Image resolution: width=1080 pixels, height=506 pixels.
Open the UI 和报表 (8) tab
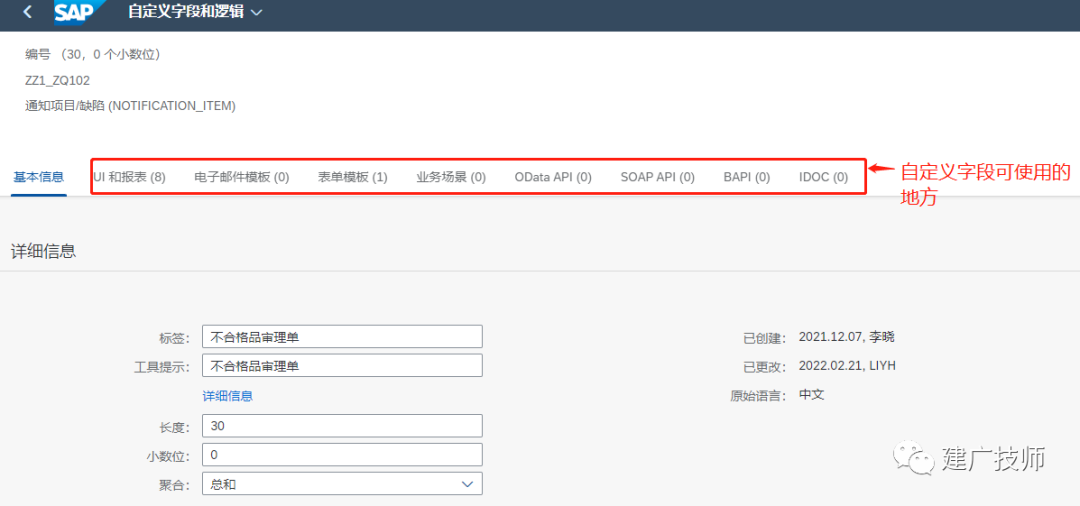pos(129,177)
